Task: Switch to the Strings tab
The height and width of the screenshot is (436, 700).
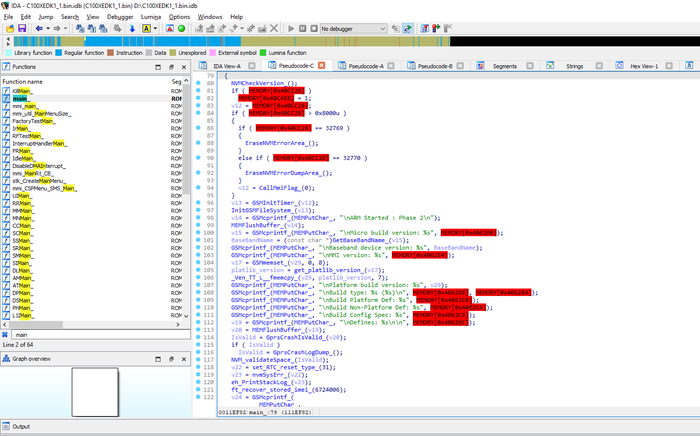Action: (x=574, y=65)
